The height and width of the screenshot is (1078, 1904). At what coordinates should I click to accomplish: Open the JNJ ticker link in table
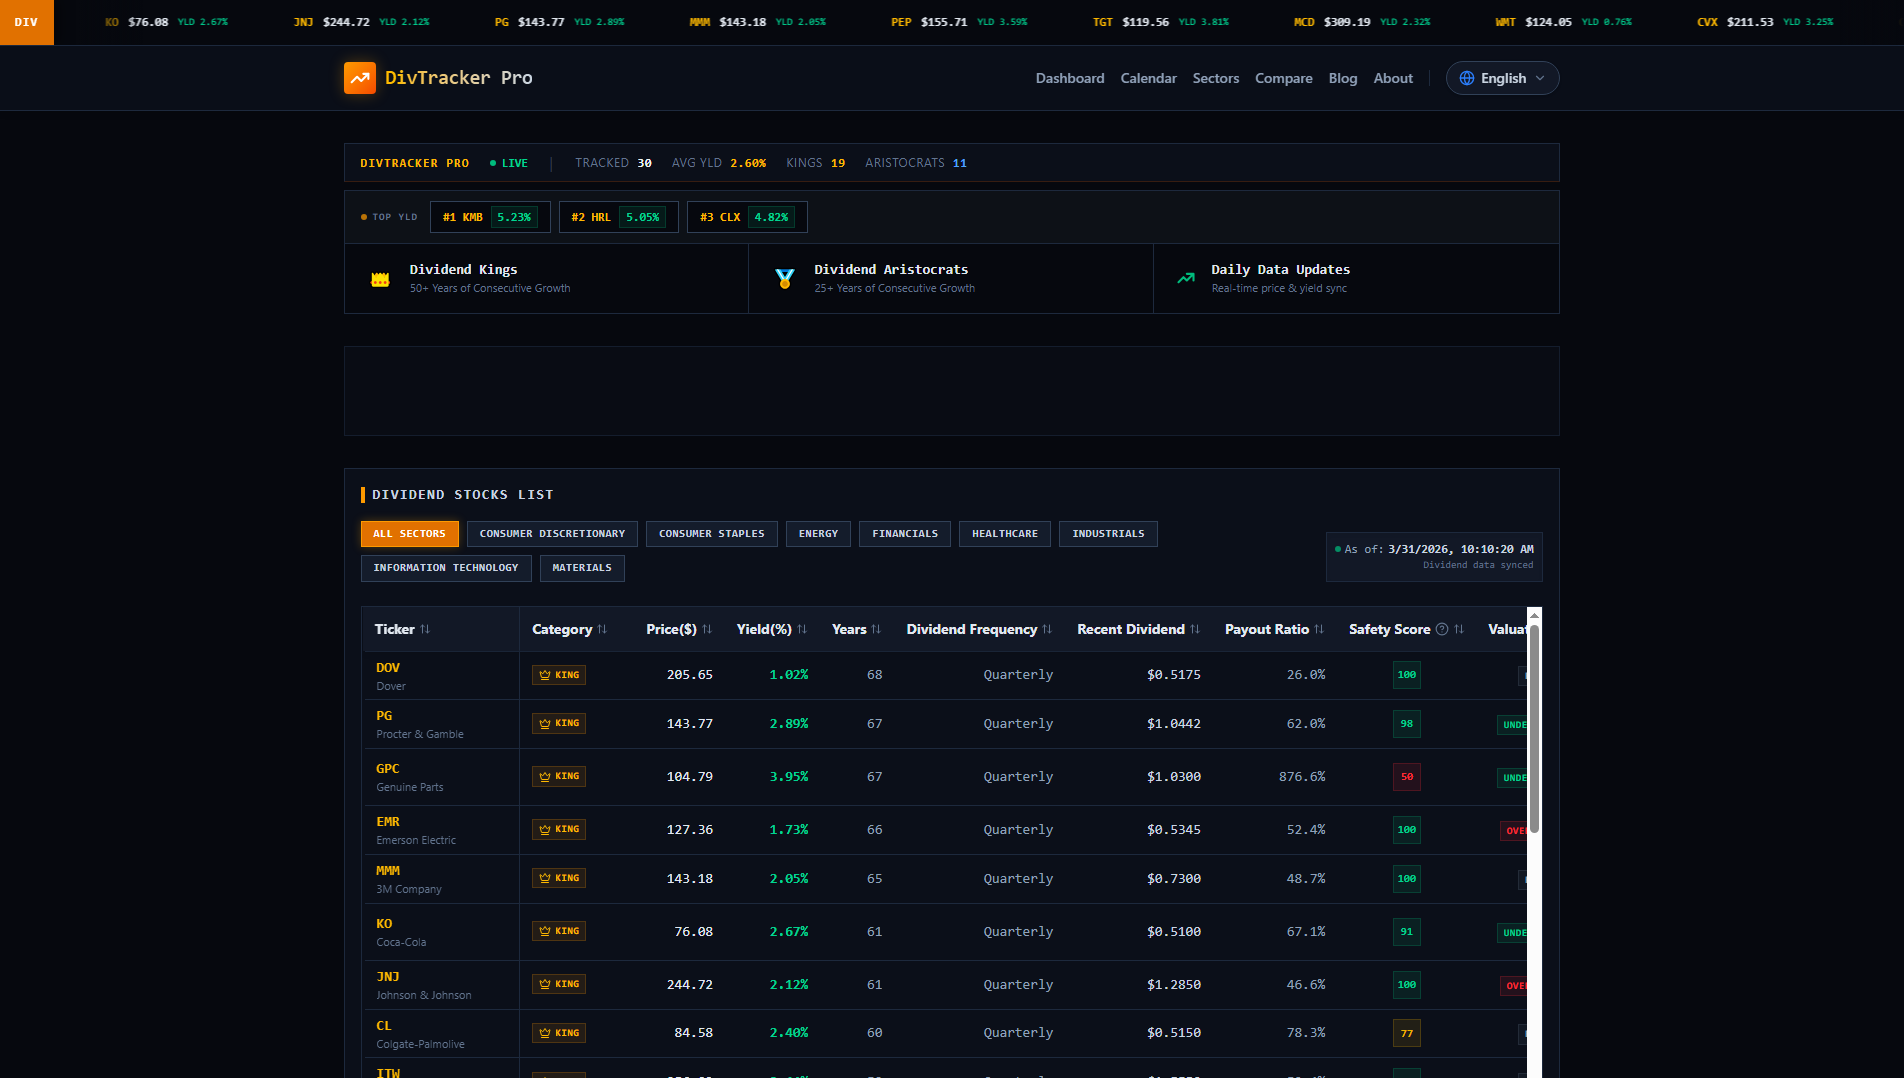pos(388,977)
